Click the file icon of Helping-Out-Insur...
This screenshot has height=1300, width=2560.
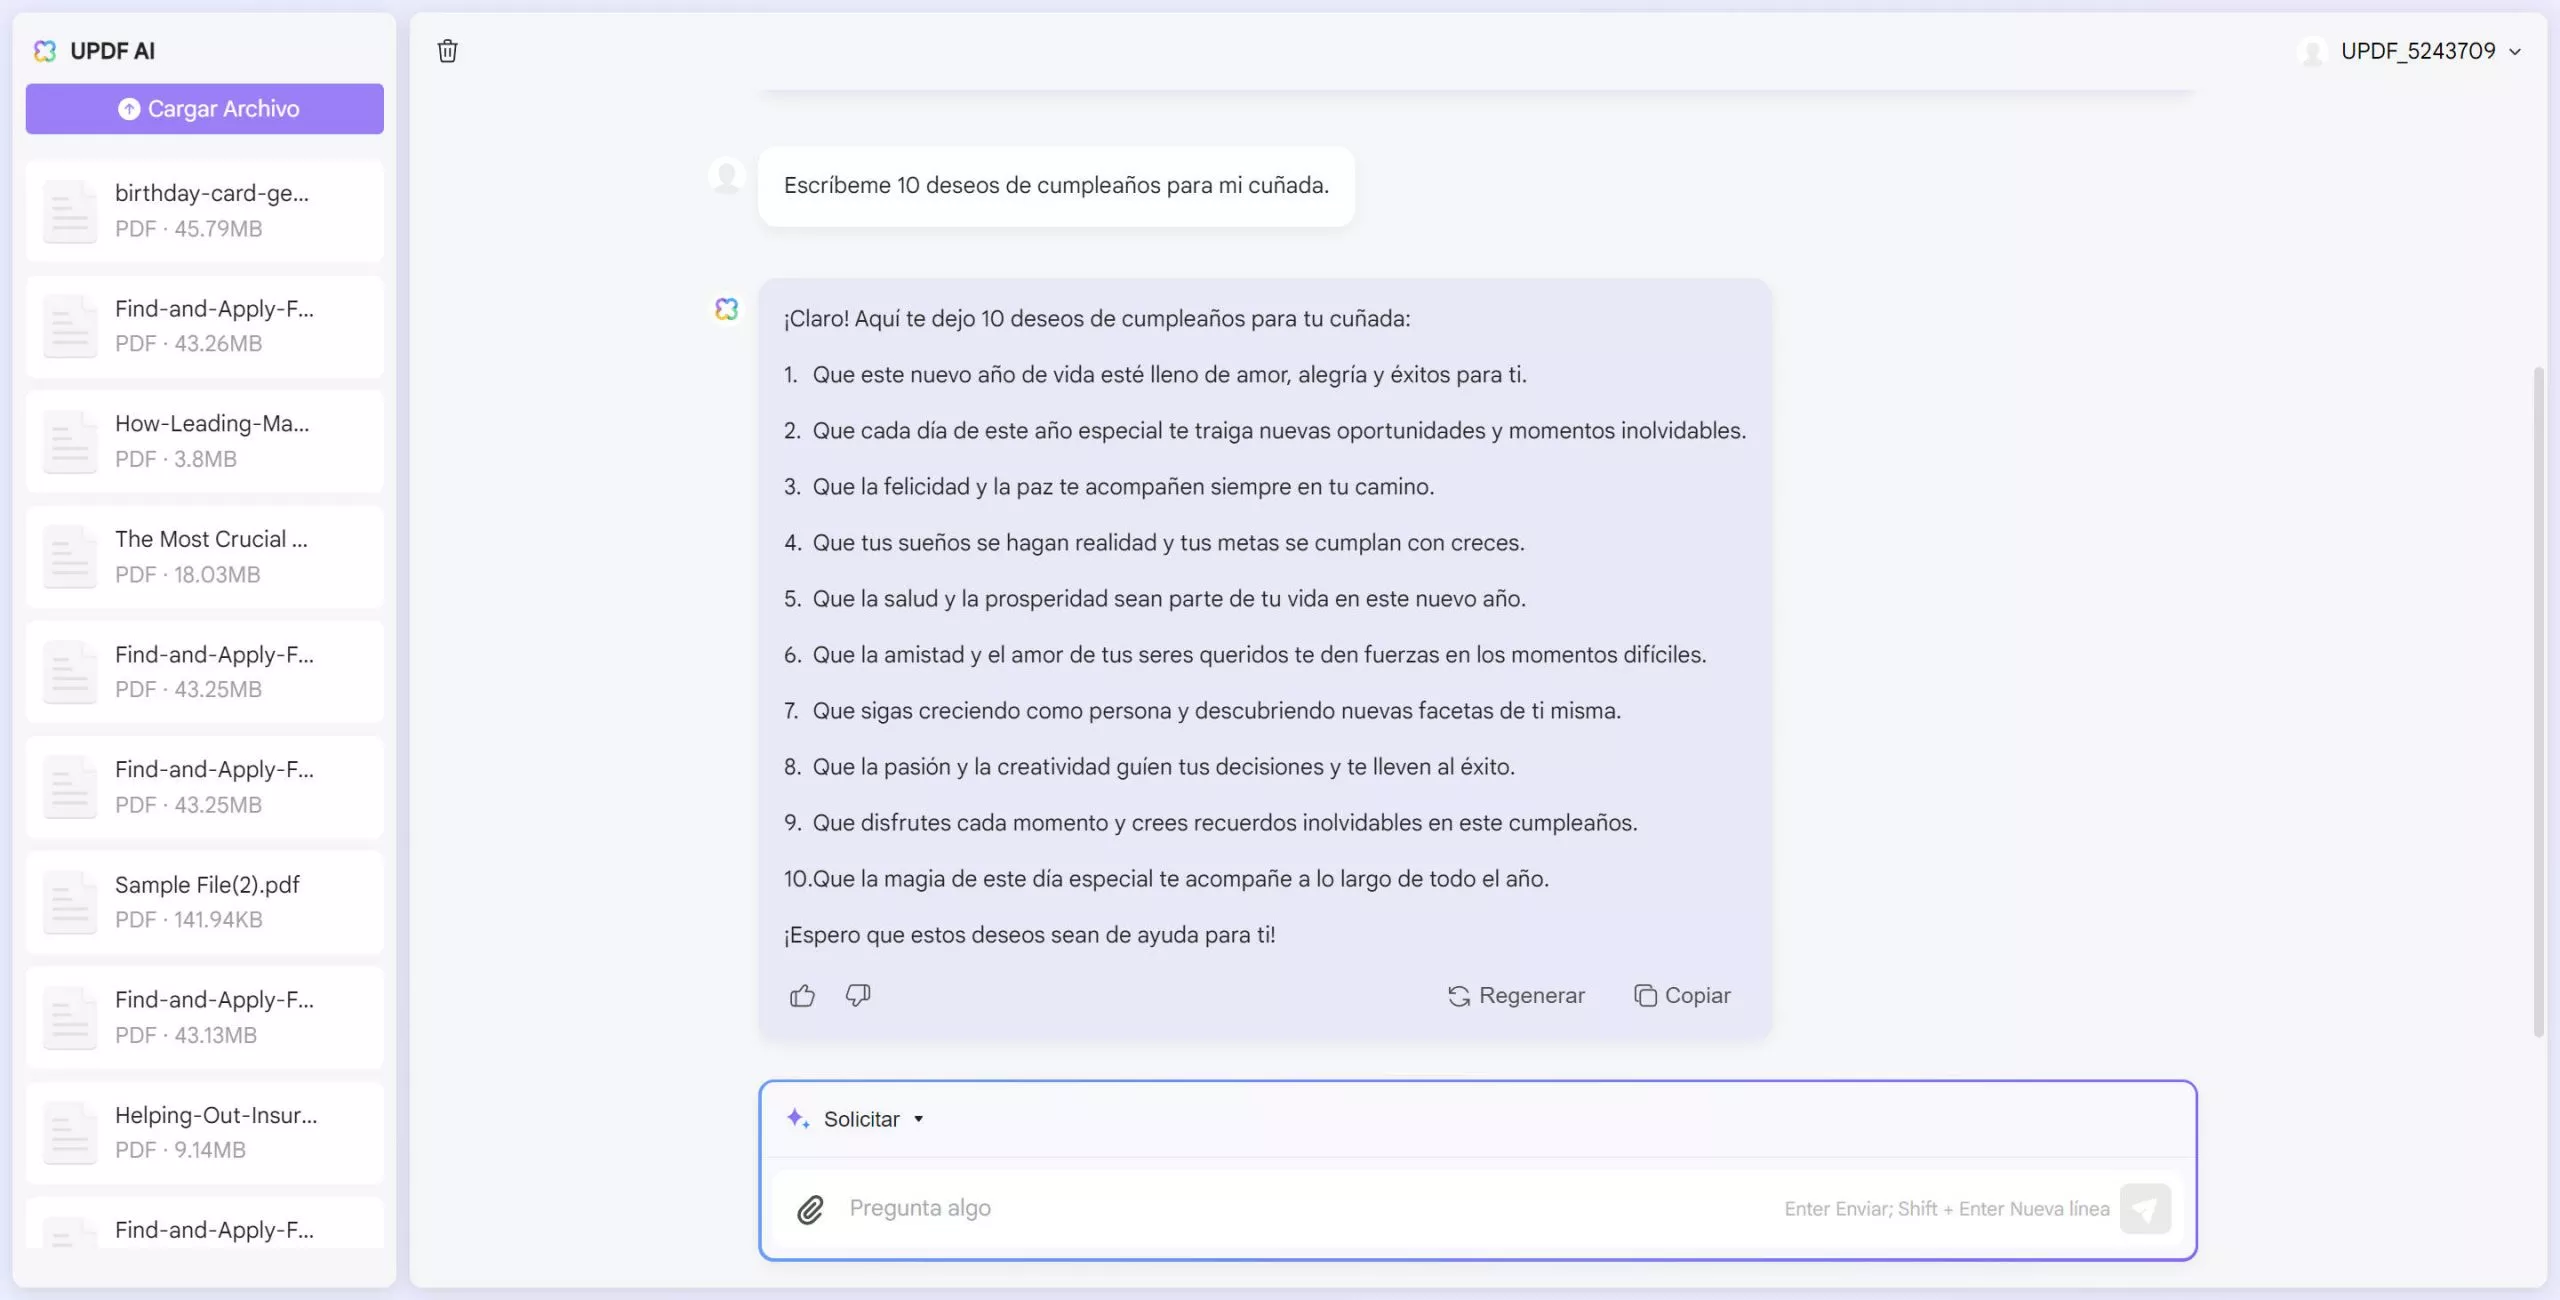point(70,1133)
